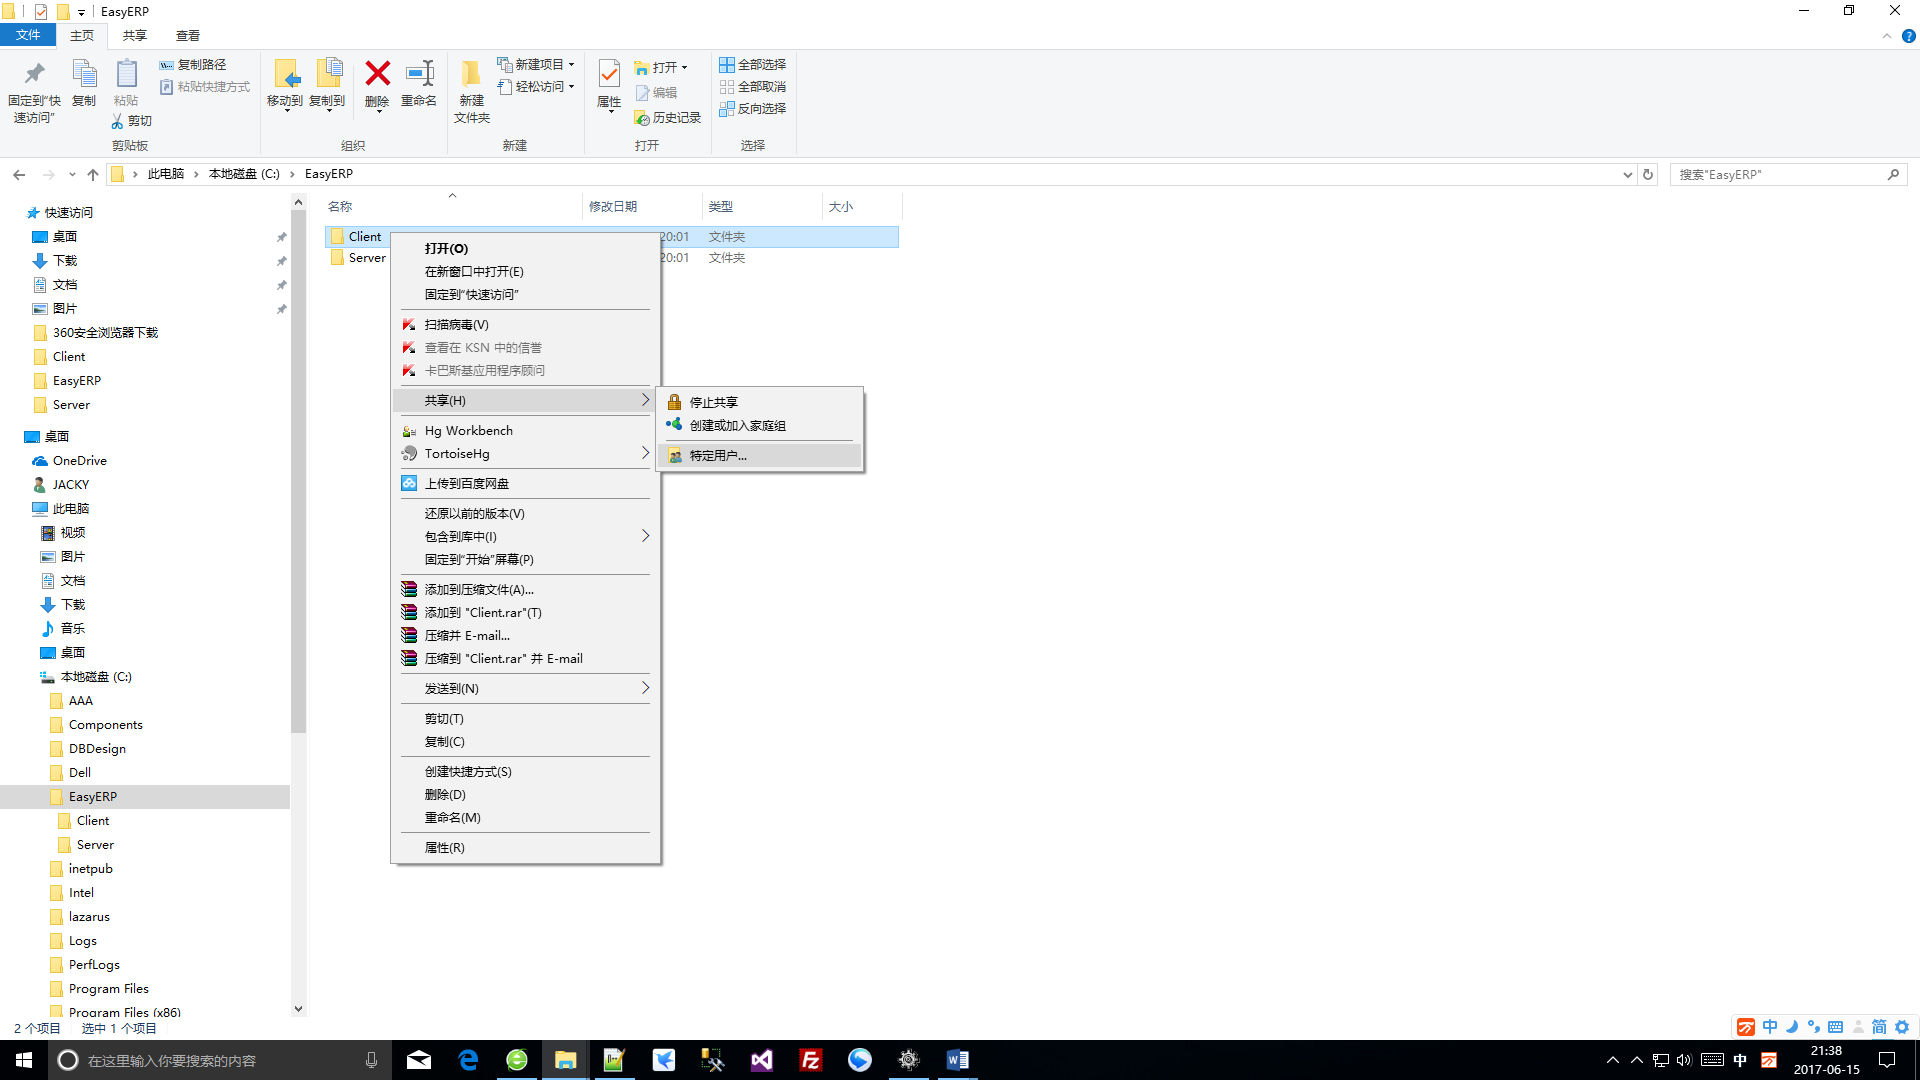Click Pin to Quick Access icon
Image resolution: width=1920 pixels, height=1080 pixels.
[x=34, y=74]
